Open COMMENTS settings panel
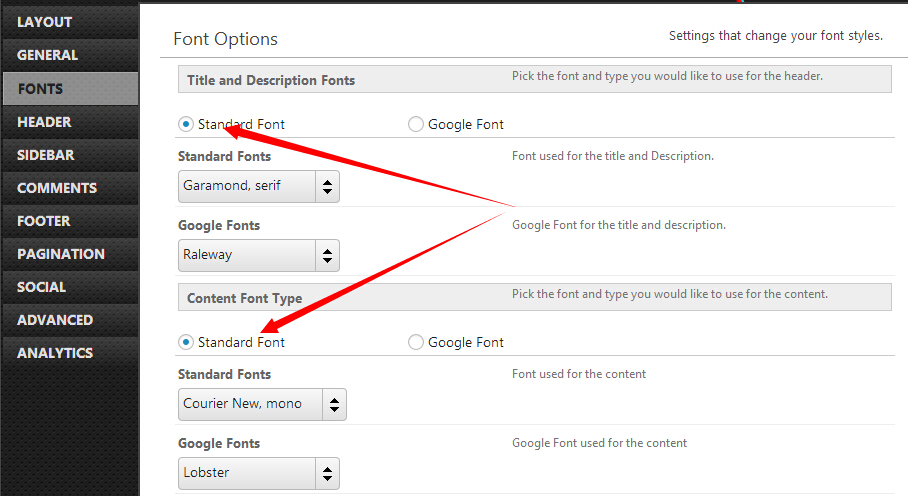This screenshot has height=496, width=908. 57,188
